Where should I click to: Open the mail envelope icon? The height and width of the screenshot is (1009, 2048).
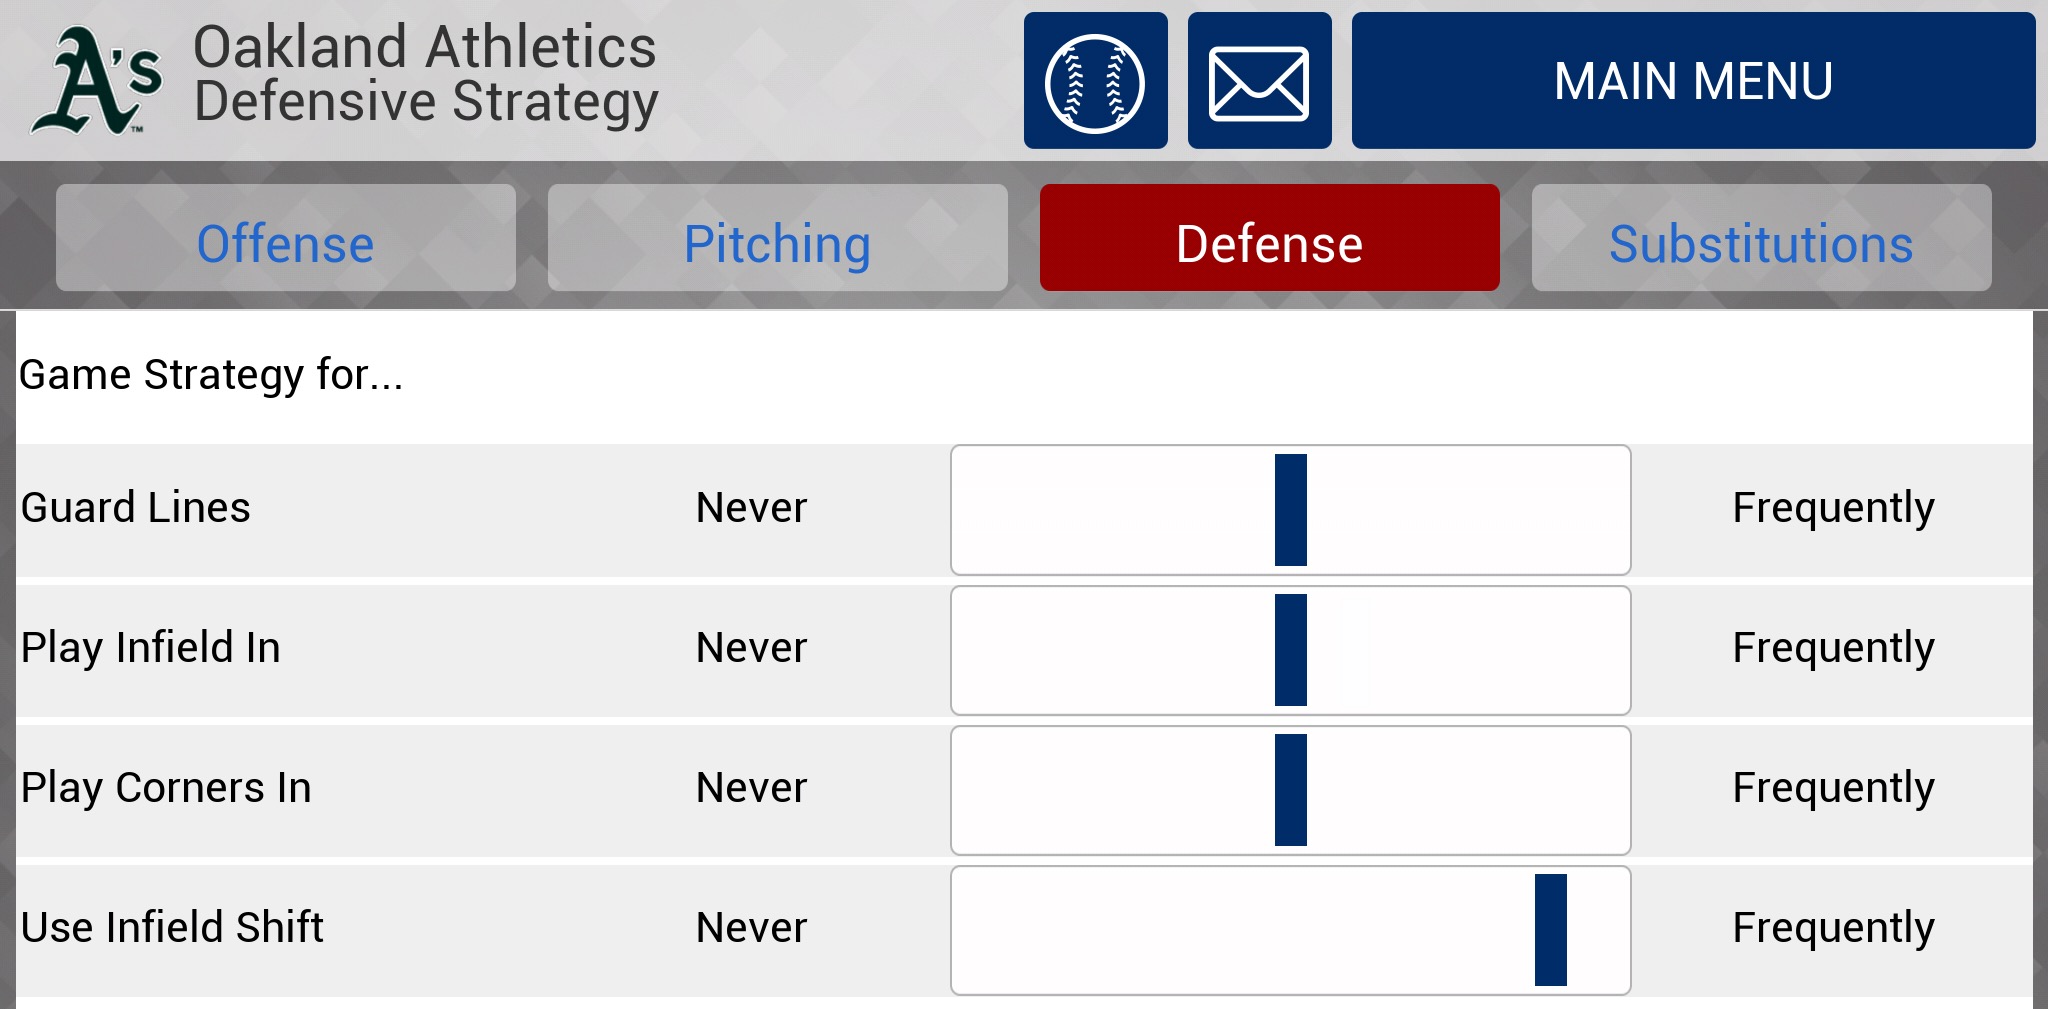point(1259,81)
